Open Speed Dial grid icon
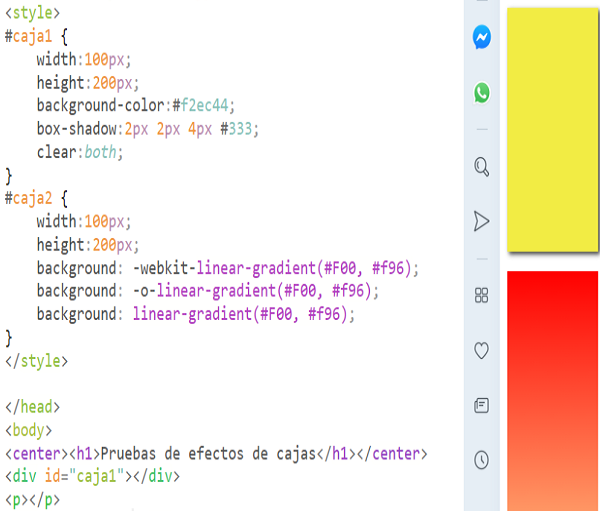 pyautogui.click(x=481, y=295)
